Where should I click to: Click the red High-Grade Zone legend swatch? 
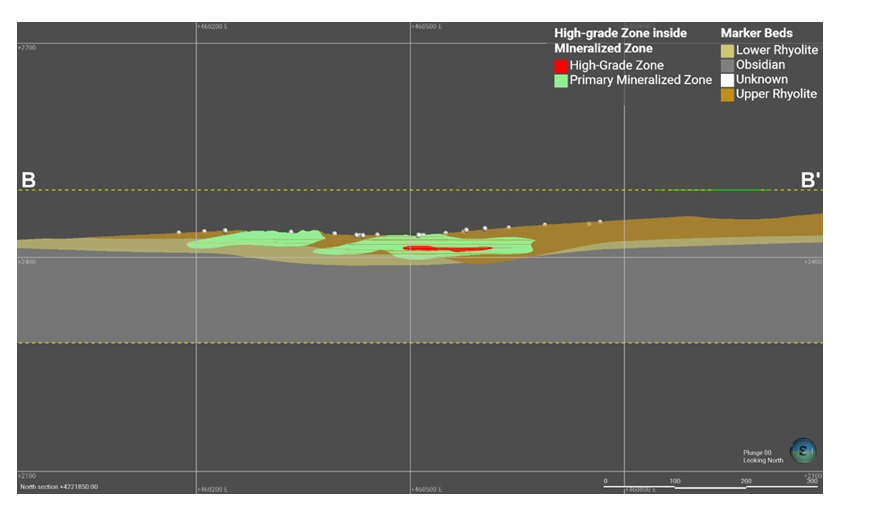coord(561,66)
